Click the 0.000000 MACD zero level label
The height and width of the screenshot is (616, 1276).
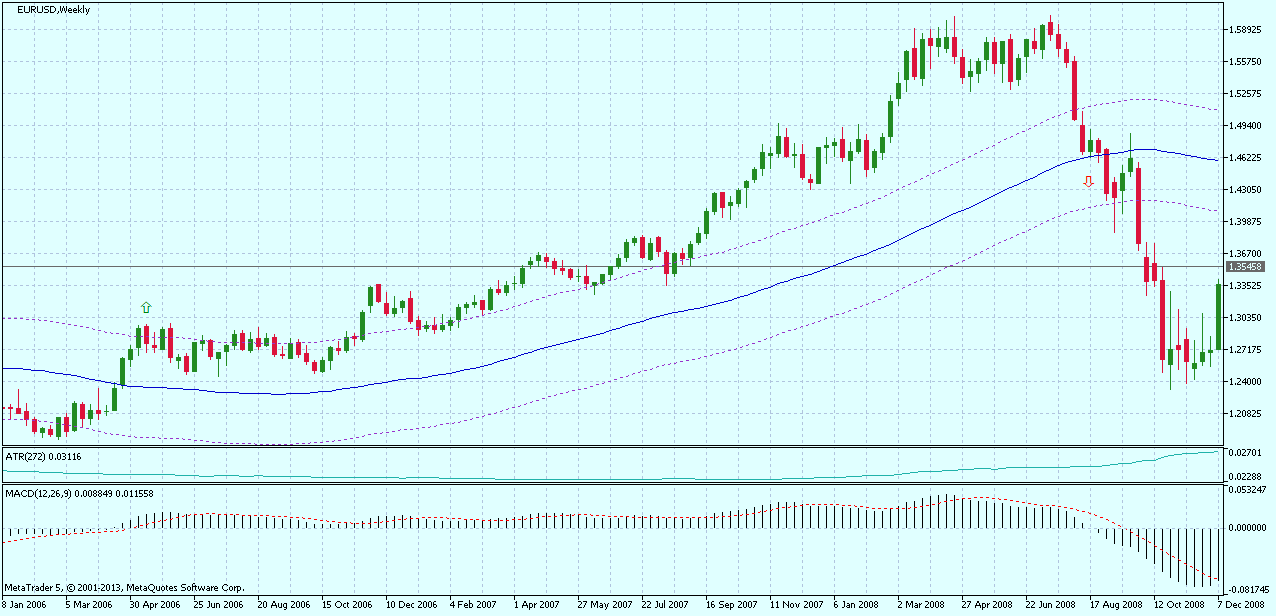tap(1248, 528)
